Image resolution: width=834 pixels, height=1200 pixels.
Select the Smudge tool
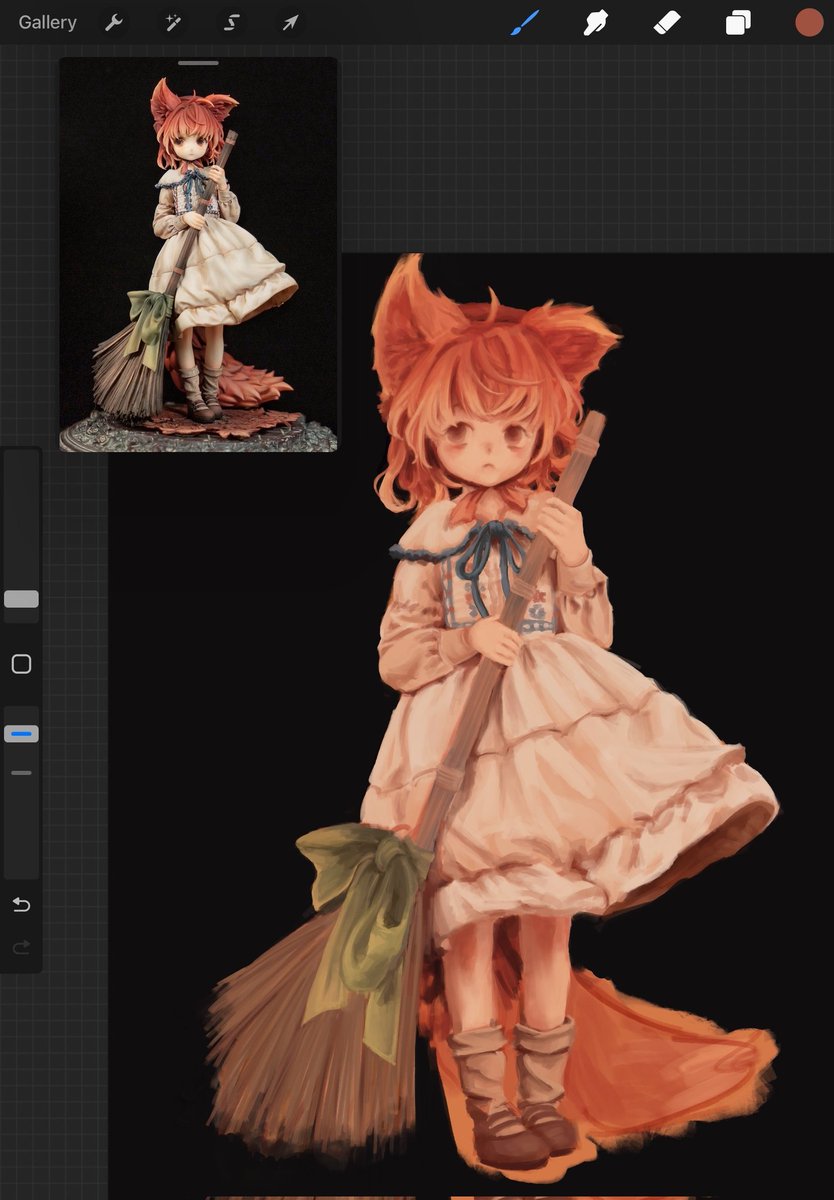pos(596,22)
